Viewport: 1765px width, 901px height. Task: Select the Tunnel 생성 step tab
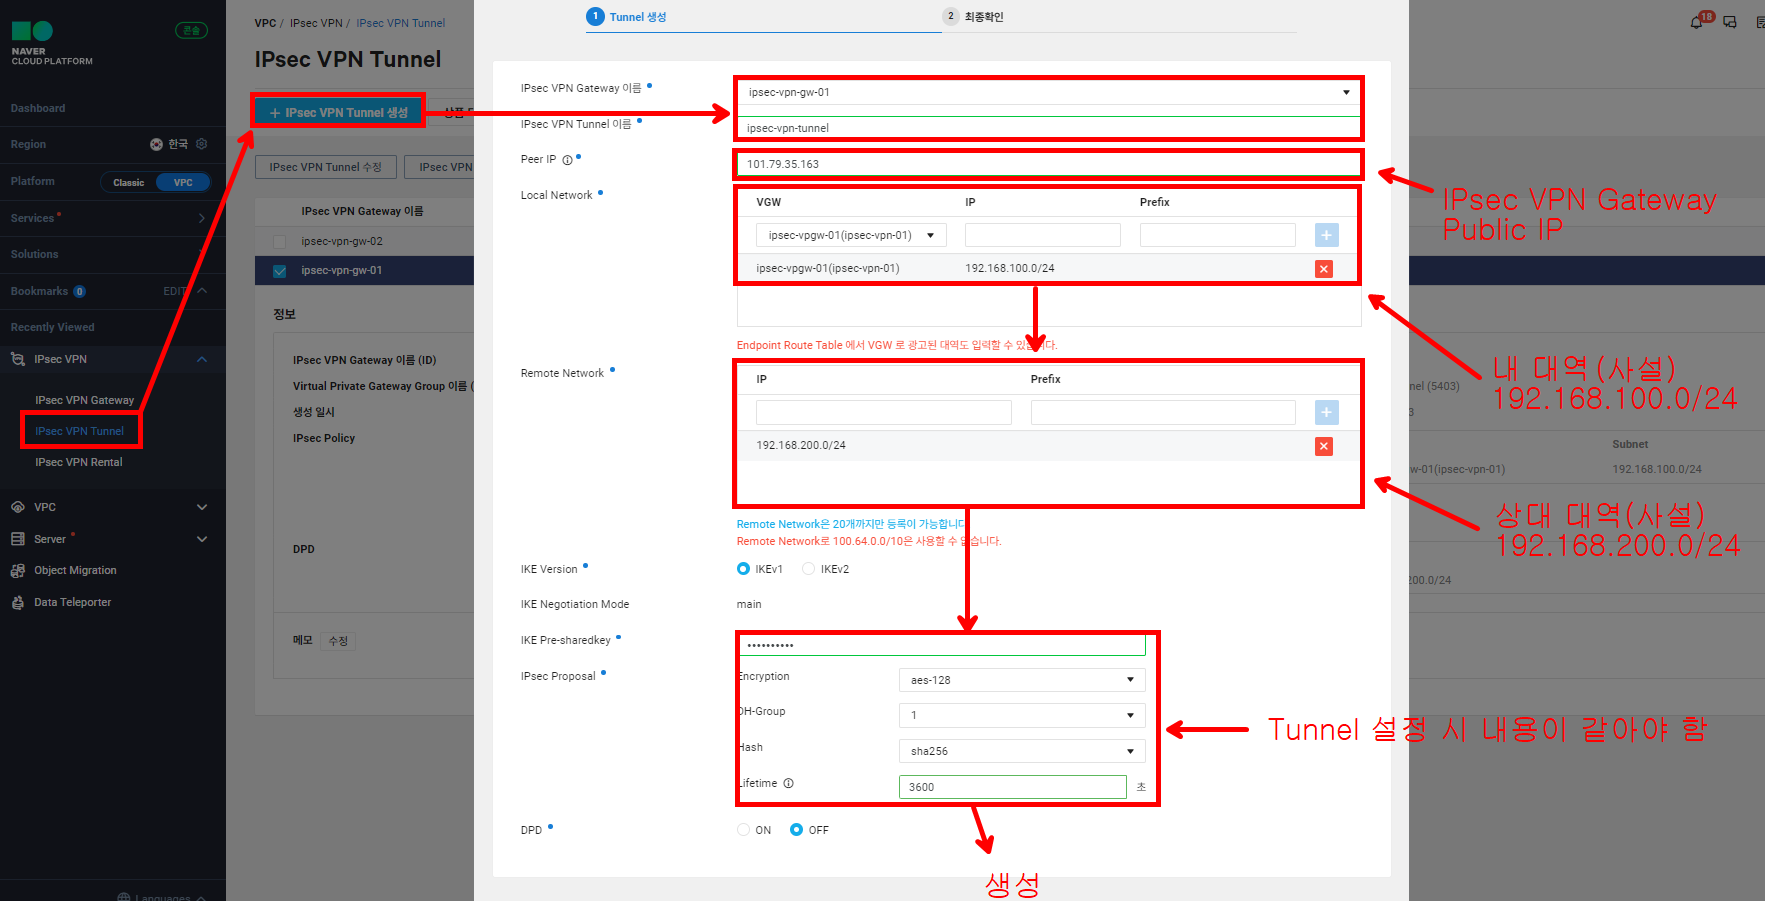(x=627, y=17)
